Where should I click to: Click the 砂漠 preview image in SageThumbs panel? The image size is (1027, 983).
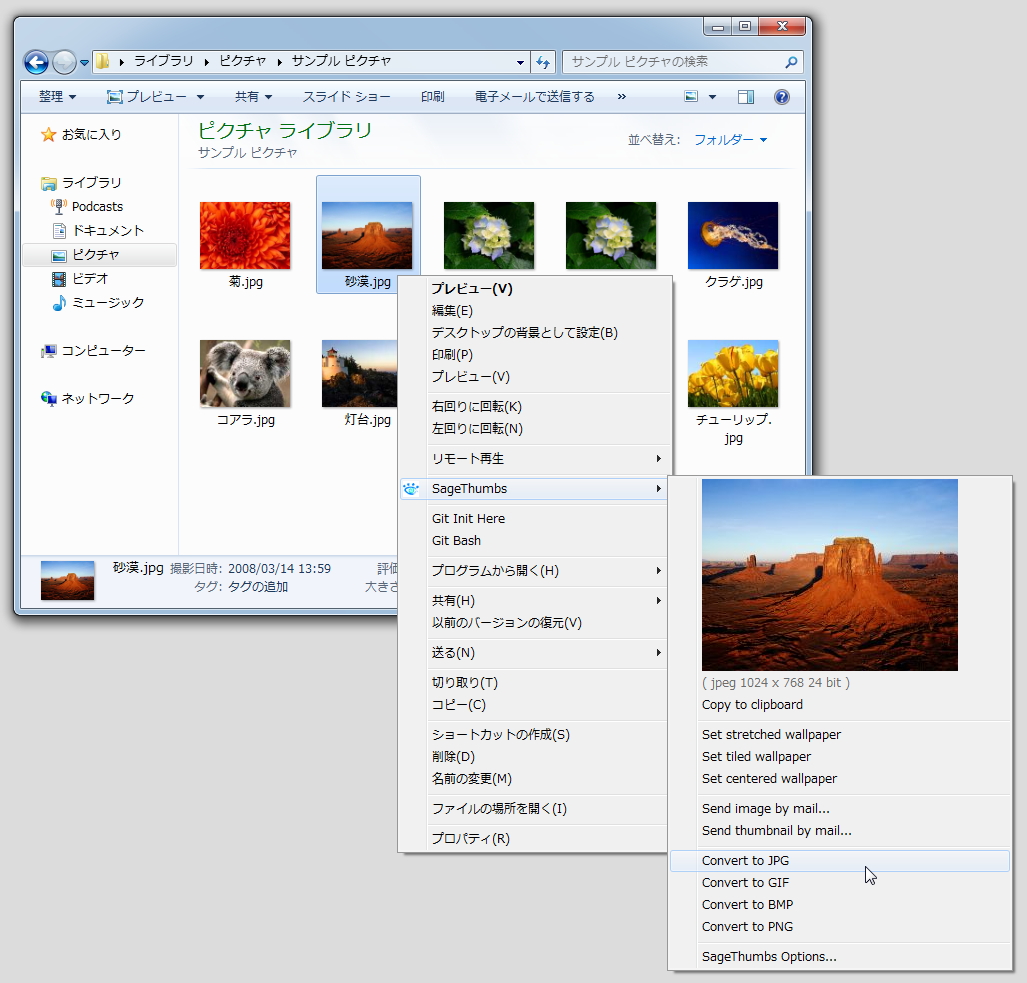pos(829,574)
